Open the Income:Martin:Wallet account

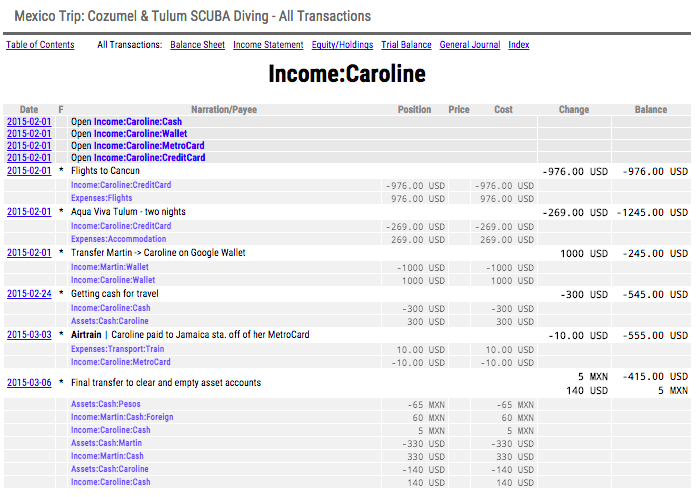[110, 267]
